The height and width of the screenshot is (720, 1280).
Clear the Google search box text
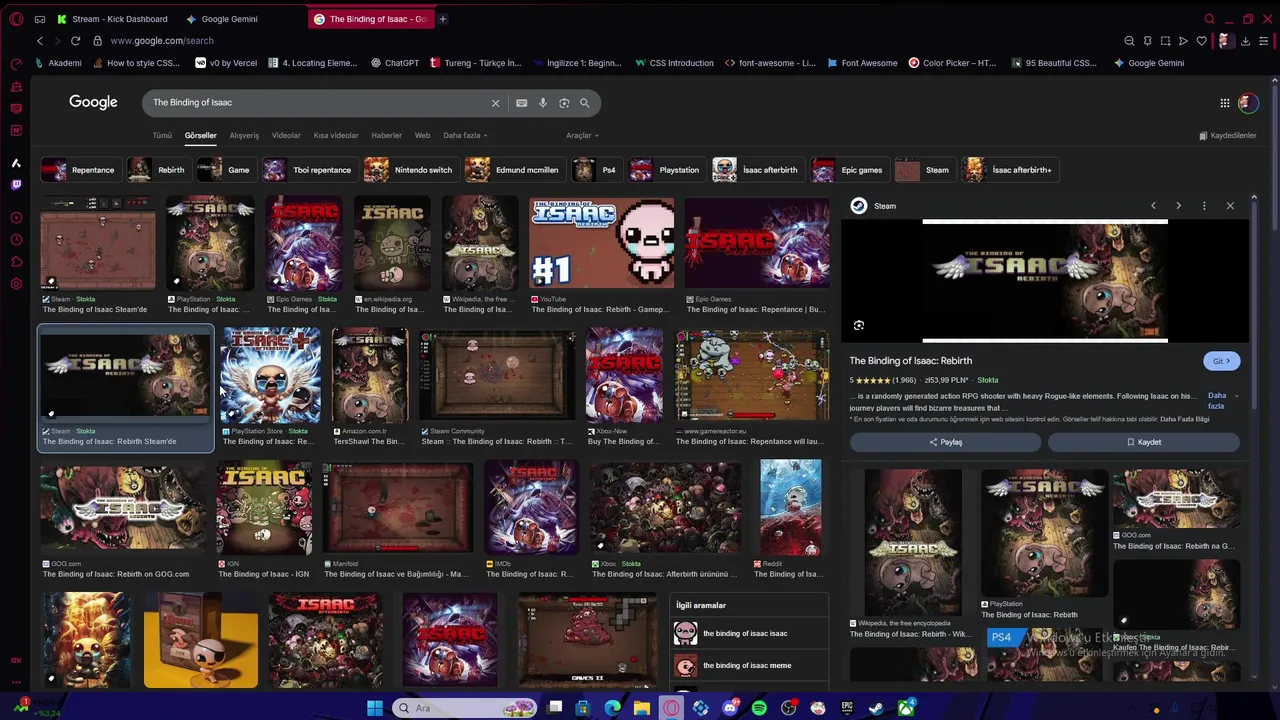coord(495,103)
